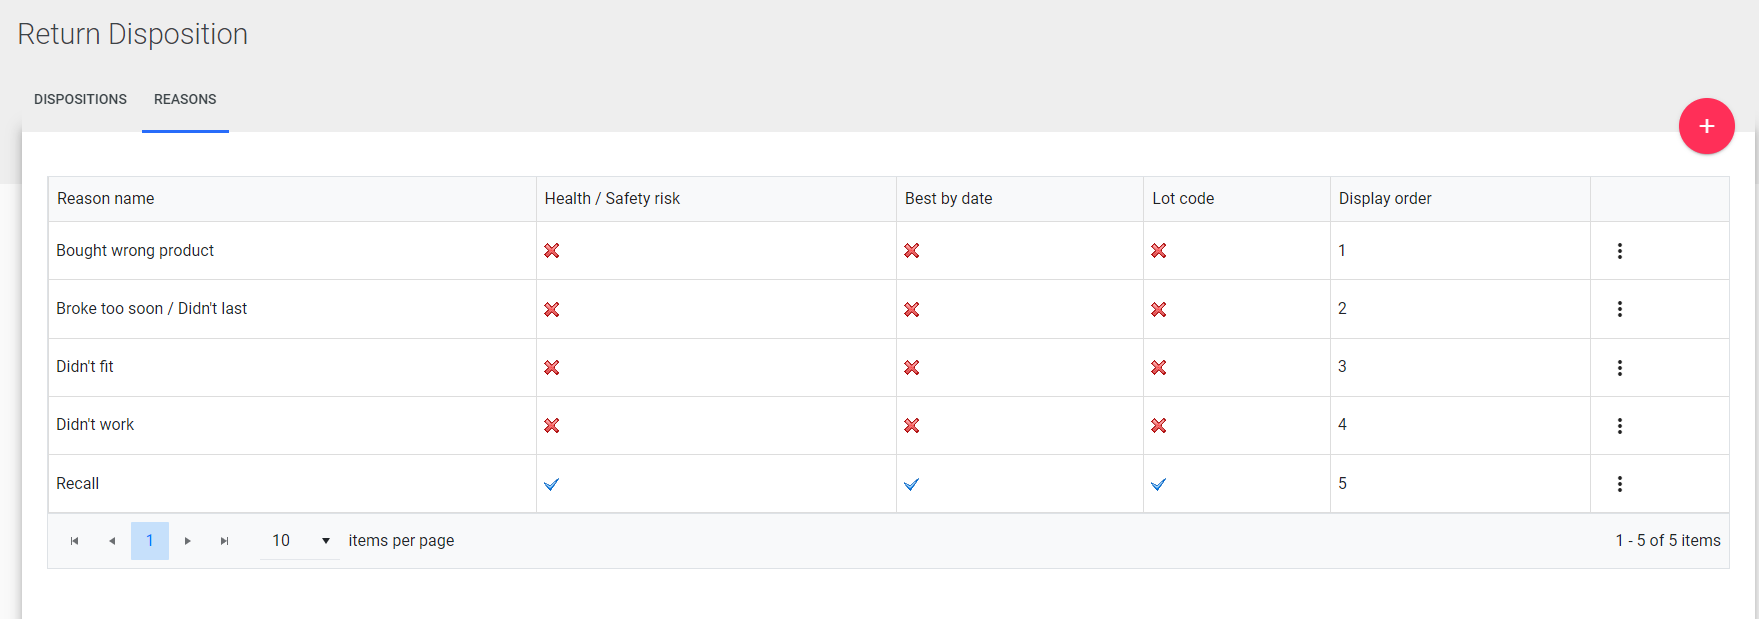This screenshot has width=1759, height=619.
Task: Click display order value 1
Action: 1342,251
